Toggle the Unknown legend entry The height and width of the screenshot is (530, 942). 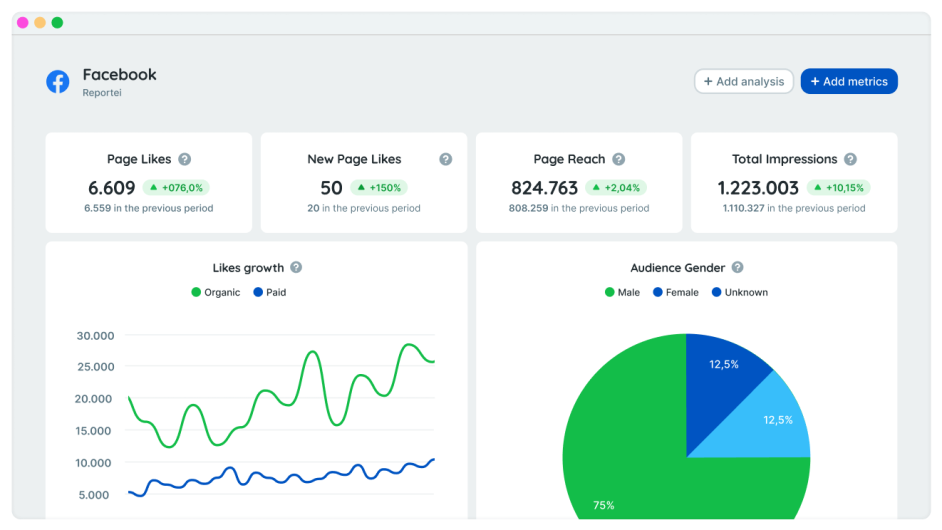(740, 292)
